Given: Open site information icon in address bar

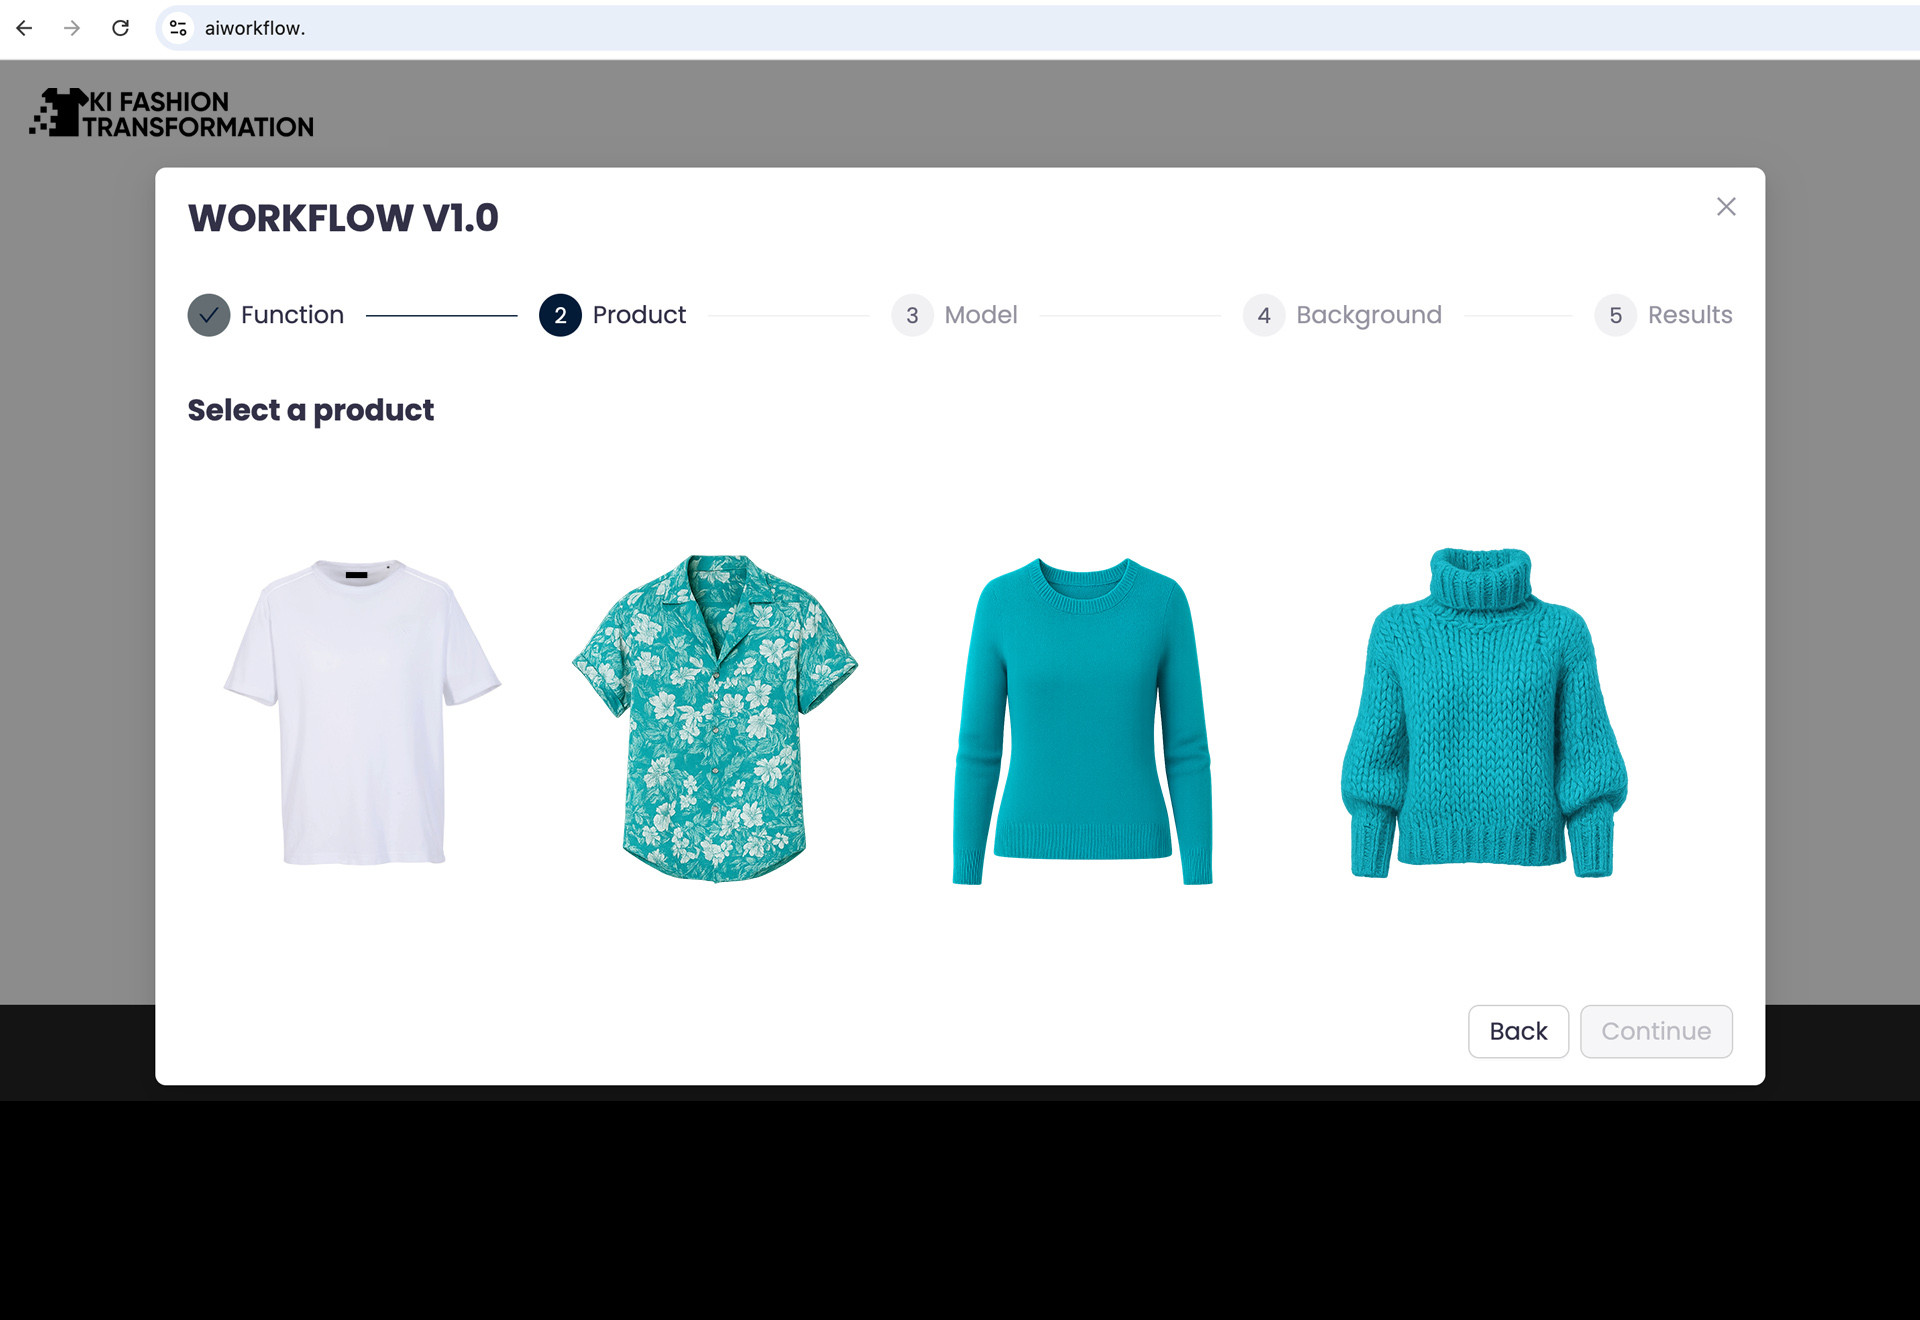Looking at the screenshot, I should (178, 28).
